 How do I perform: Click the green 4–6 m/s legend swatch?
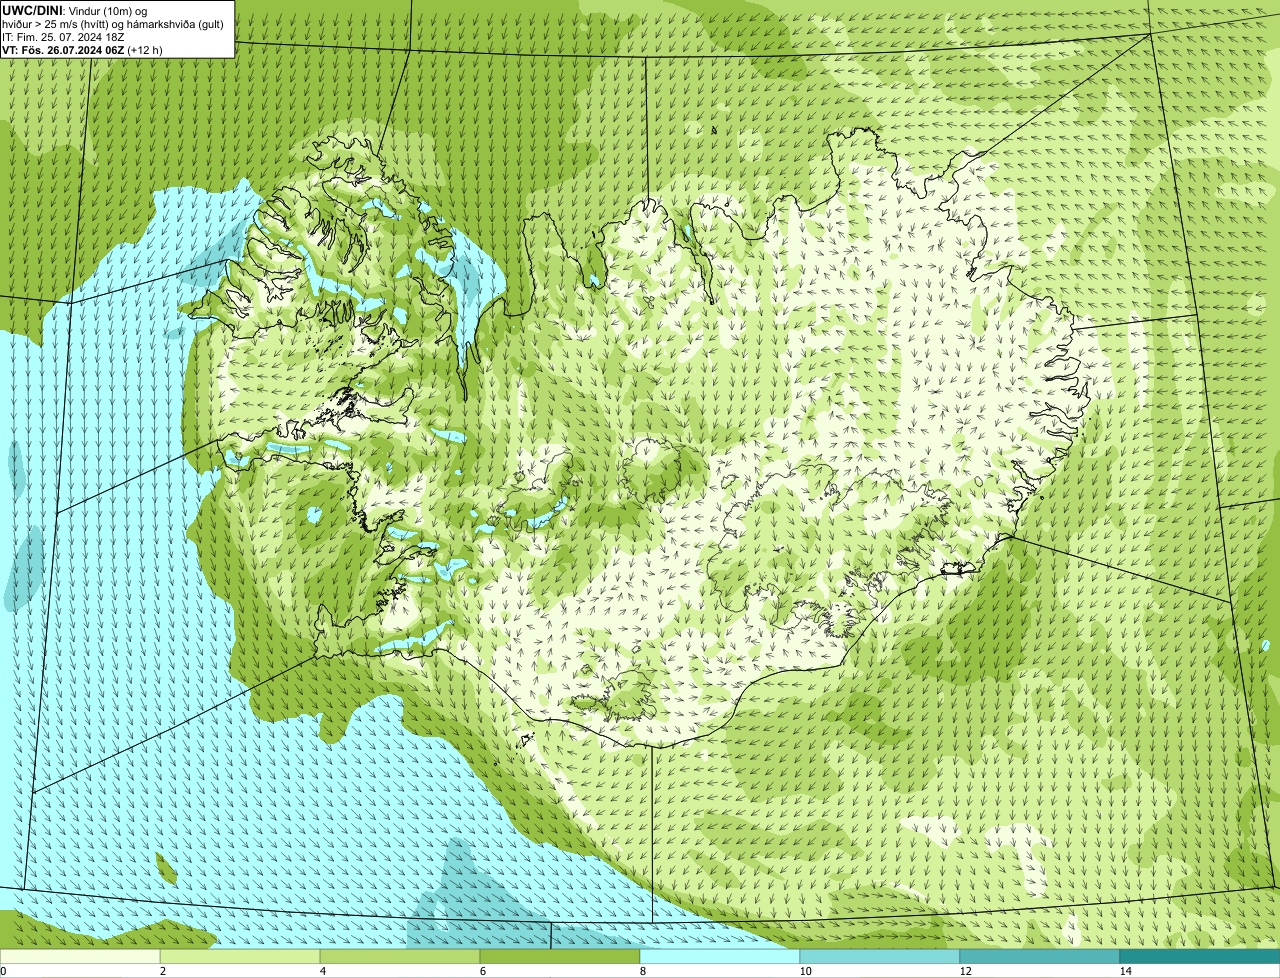coord(400,956)
